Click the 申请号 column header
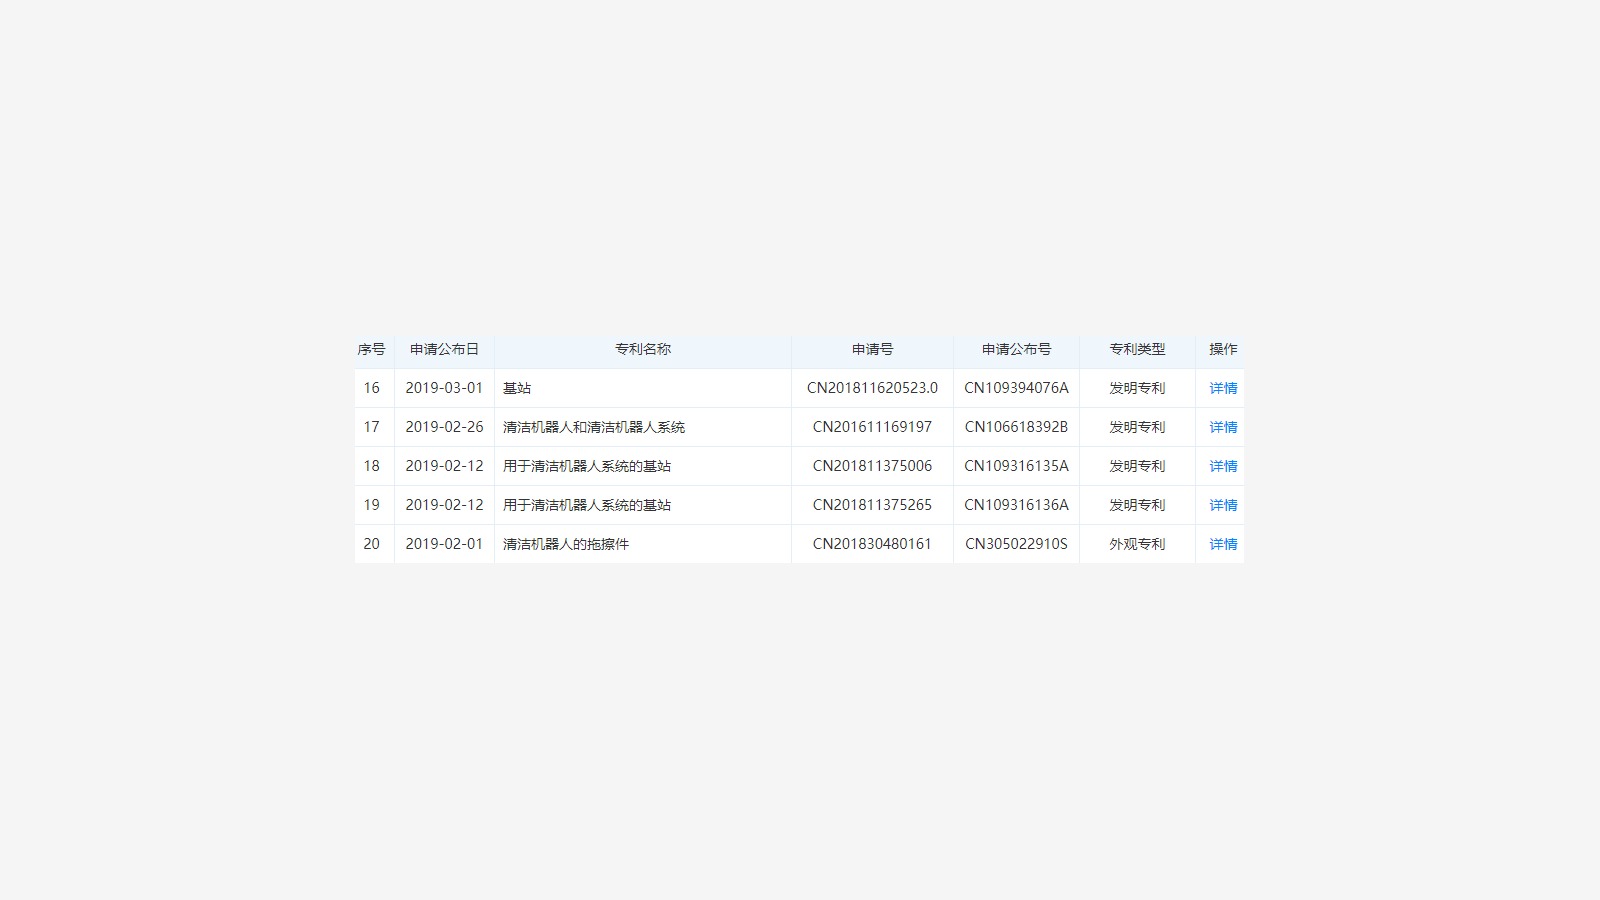This screenshot has width=1600, height=900. click(872, 349)
